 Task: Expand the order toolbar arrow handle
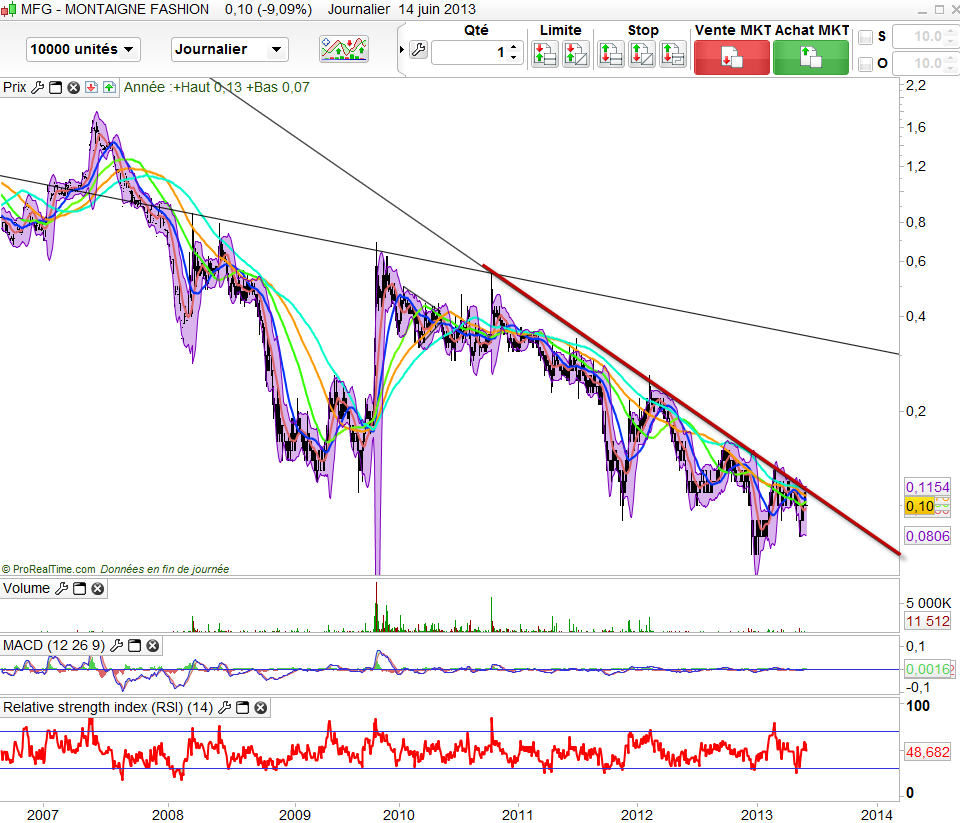coord(402,50)
